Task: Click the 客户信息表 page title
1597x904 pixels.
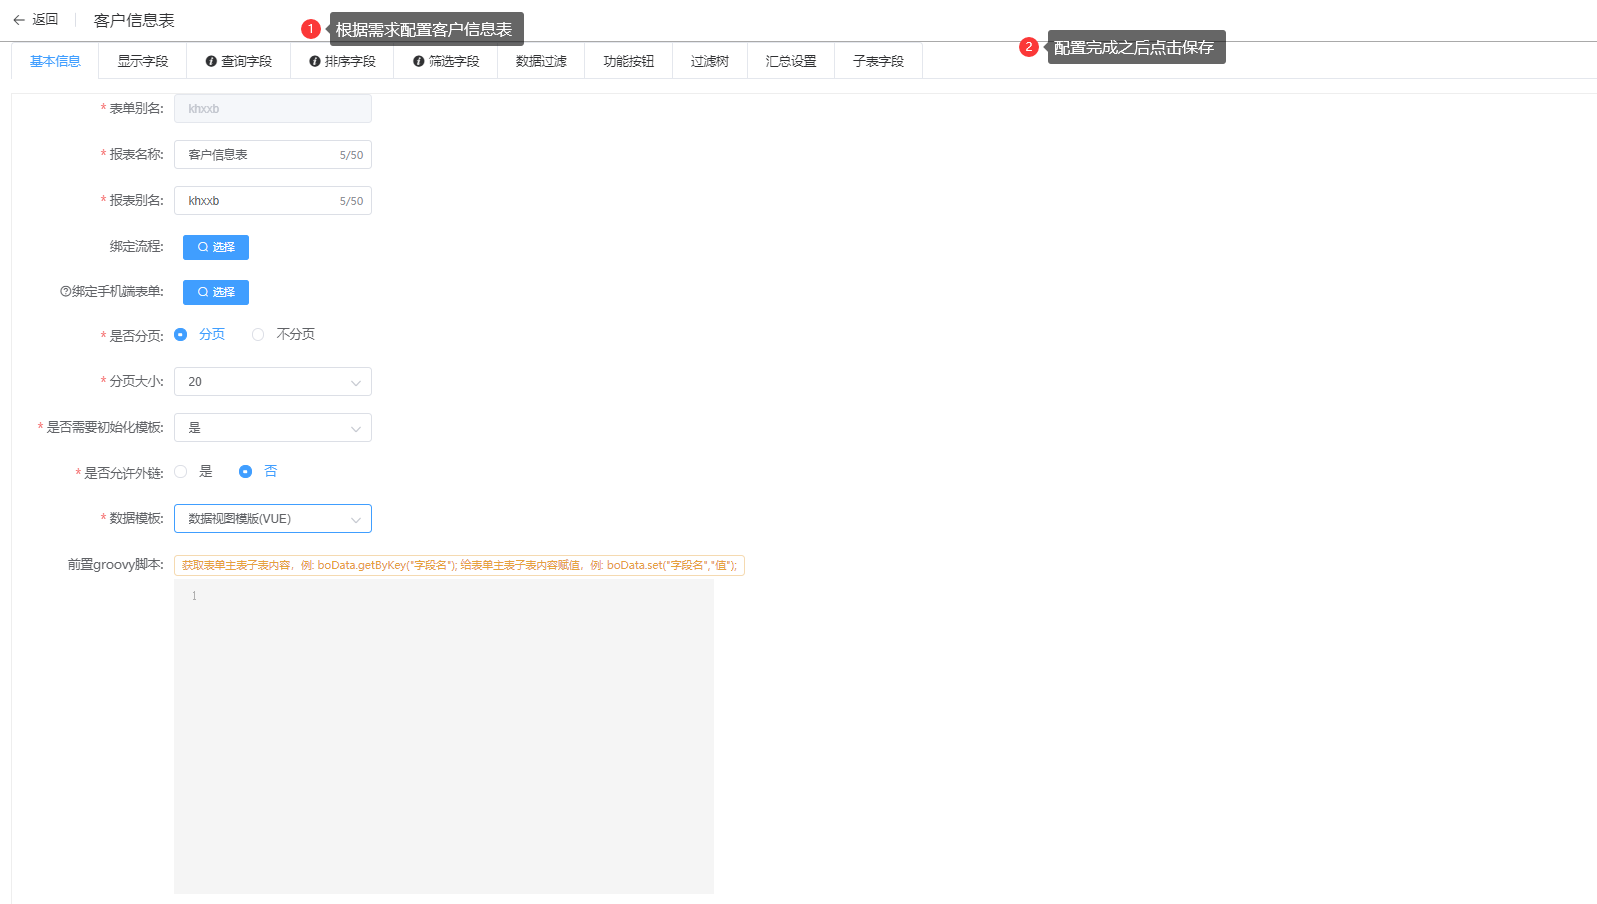Action: 134,20
